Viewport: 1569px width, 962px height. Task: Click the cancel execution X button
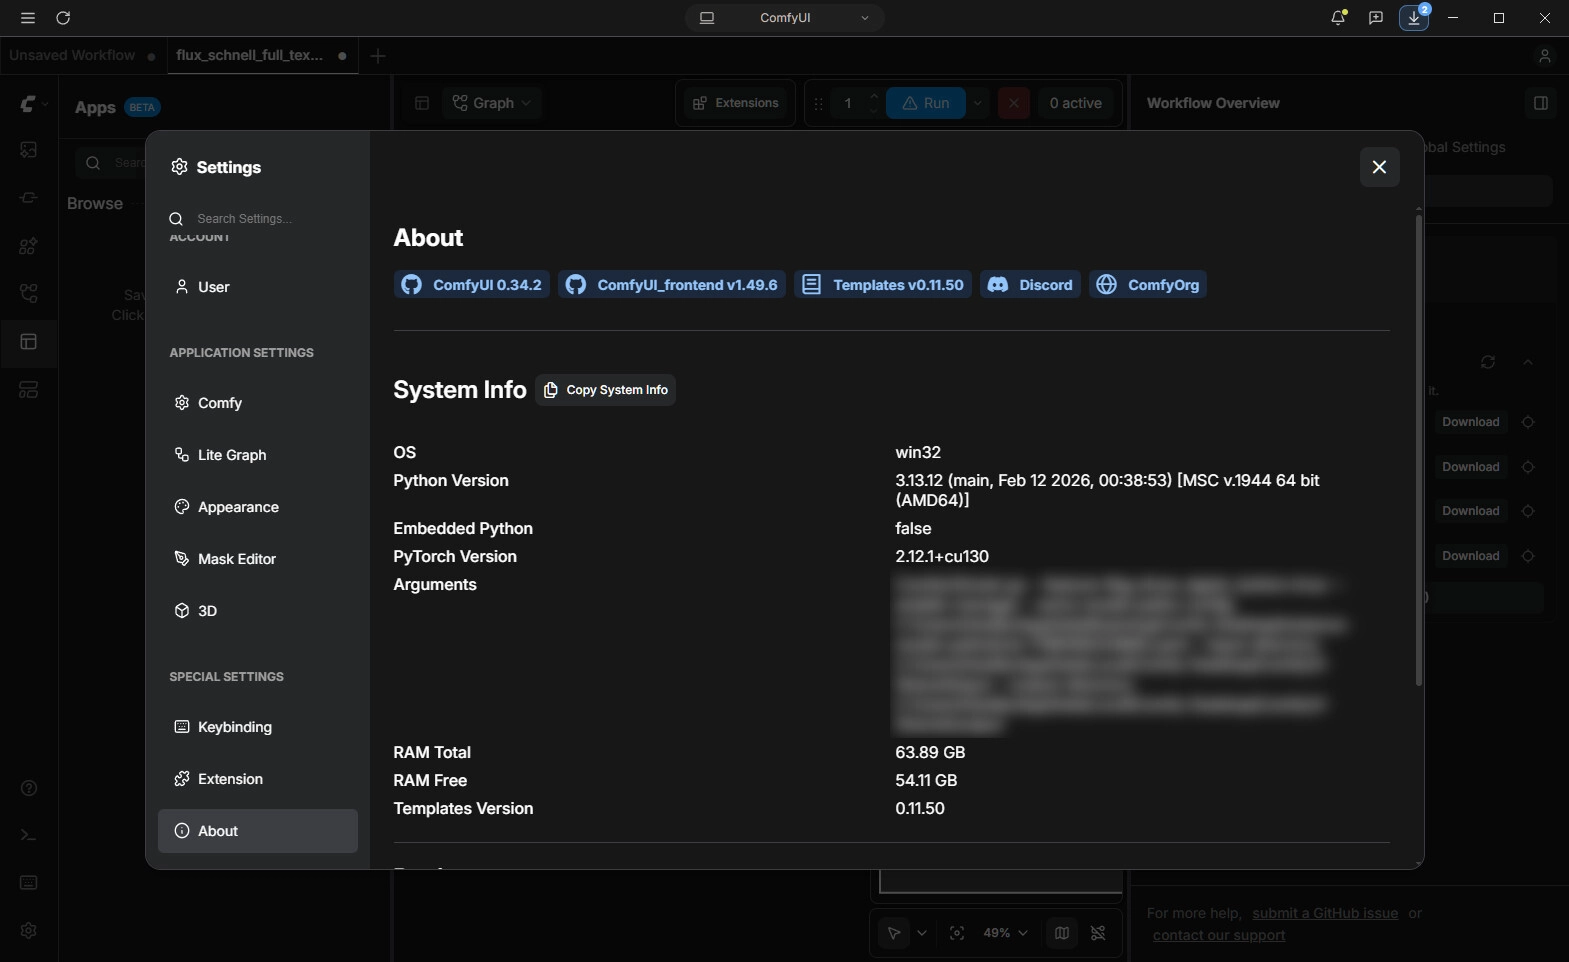[x=1014, y=103]
